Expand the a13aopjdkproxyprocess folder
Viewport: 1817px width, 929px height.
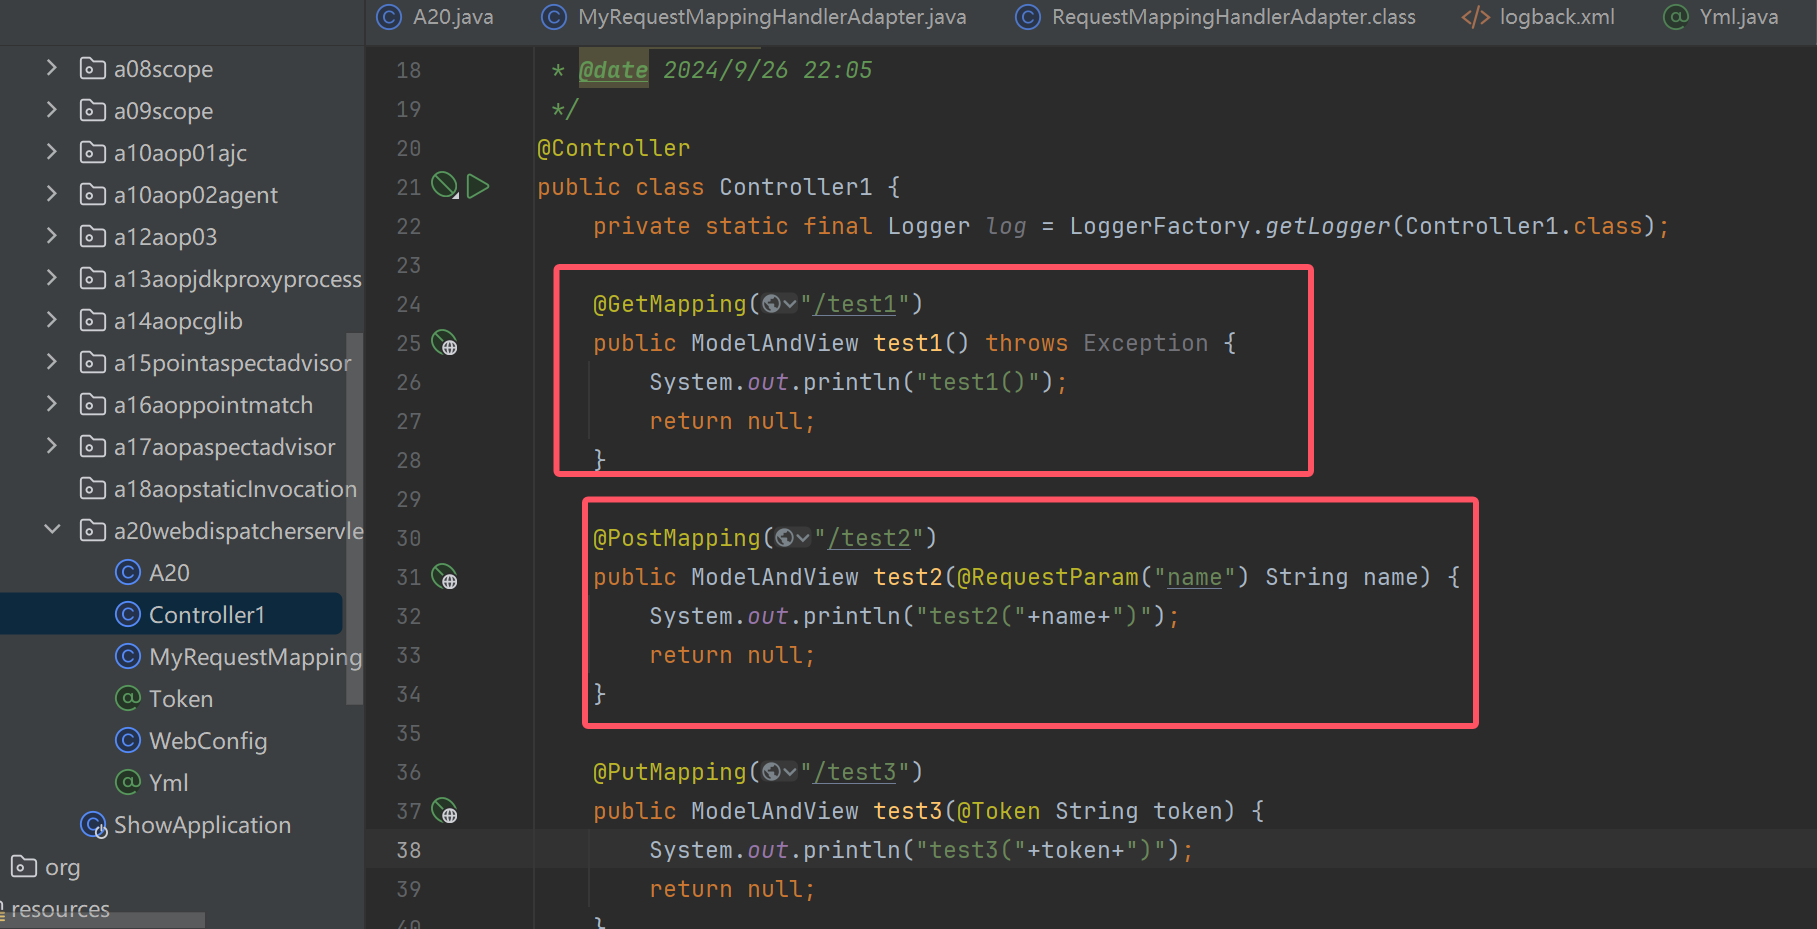(x=52, y=278)
